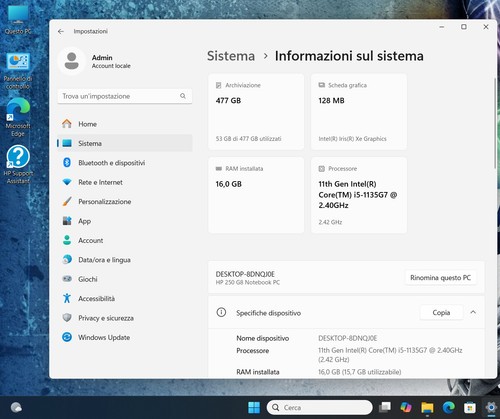Focus the Trova un'impostazione search field

(x=125, y=96)
